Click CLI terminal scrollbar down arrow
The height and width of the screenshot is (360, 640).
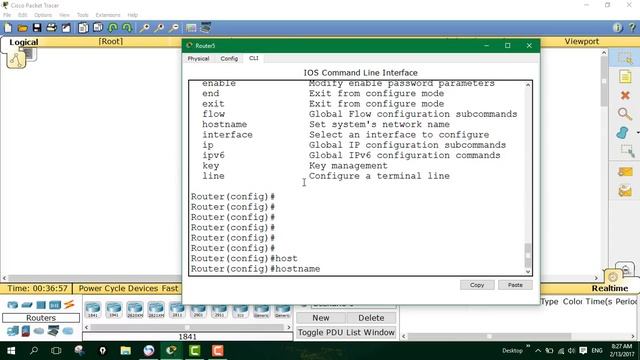(x=528, y=271)
